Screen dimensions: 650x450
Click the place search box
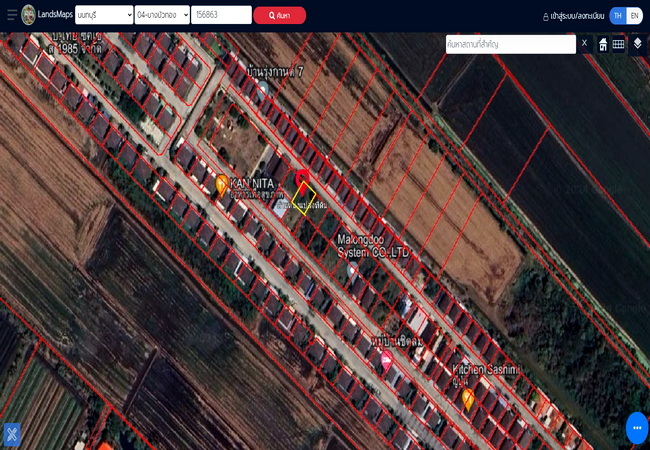pyautogui.click(x=511, y=44)
